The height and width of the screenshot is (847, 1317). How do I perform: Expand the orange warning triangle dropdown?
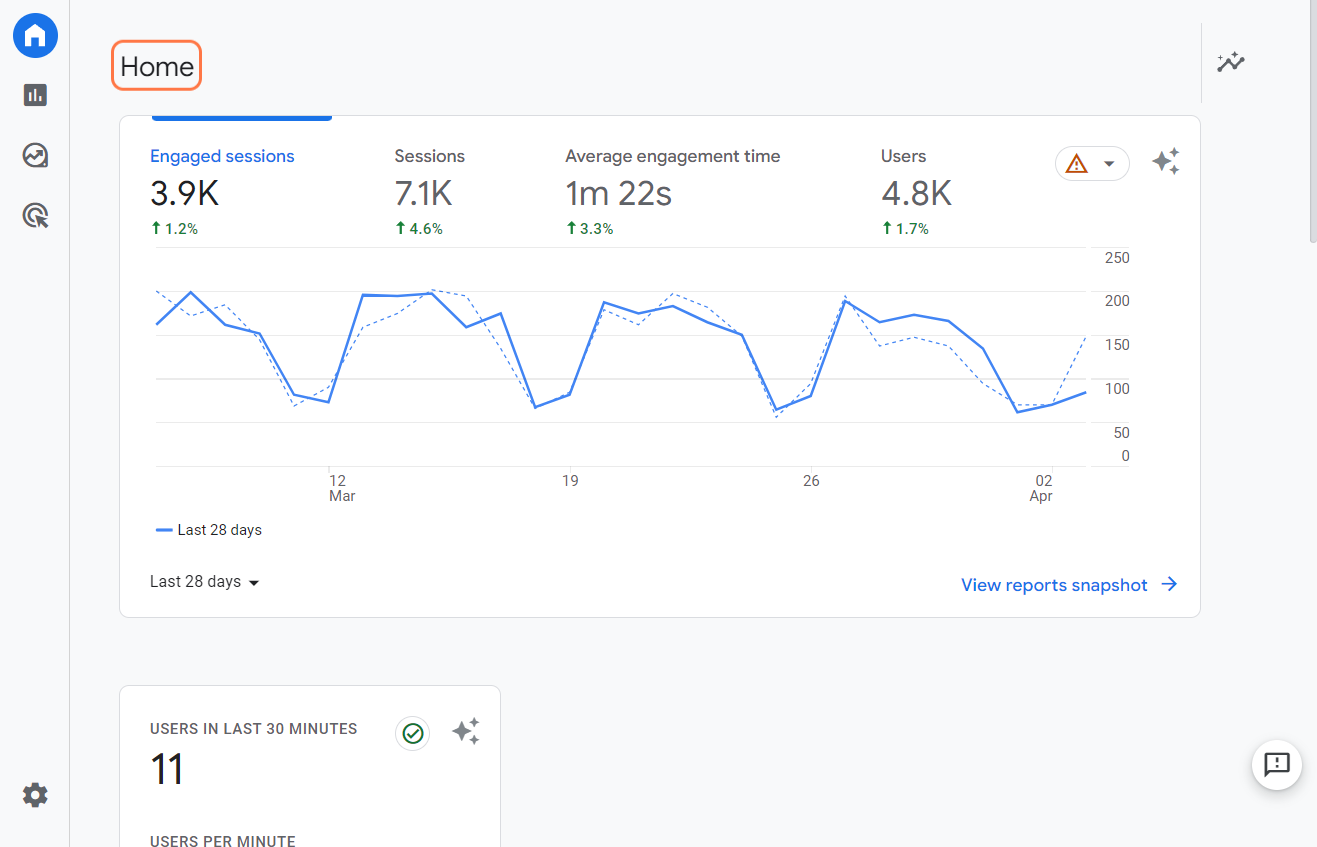click(x=1092, y=163)
